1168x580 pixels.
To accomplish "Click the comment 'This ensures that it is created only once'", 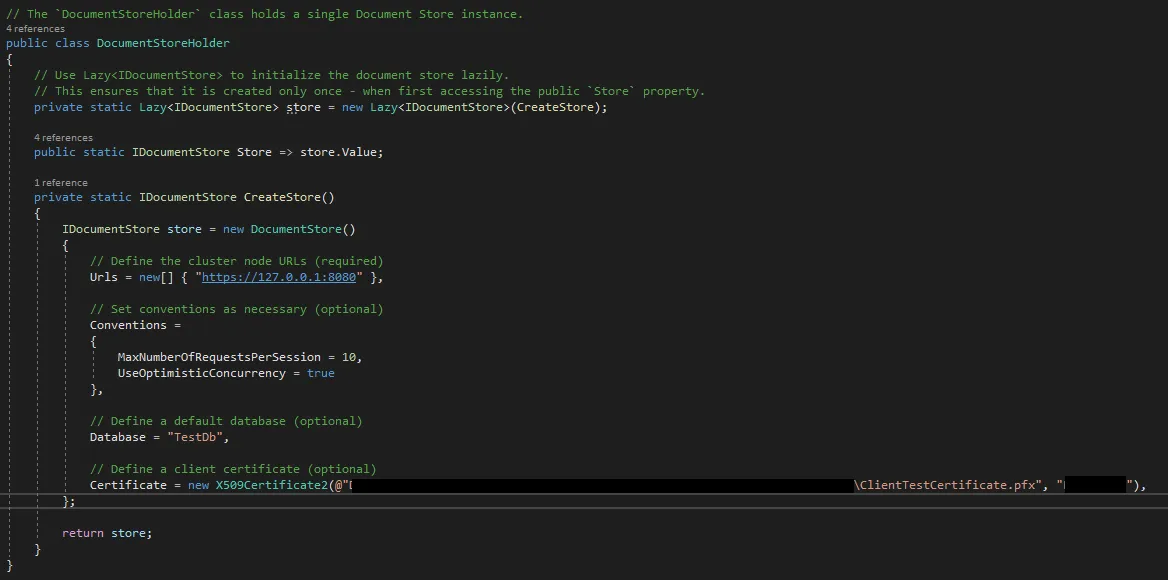I will coord(369,92).
